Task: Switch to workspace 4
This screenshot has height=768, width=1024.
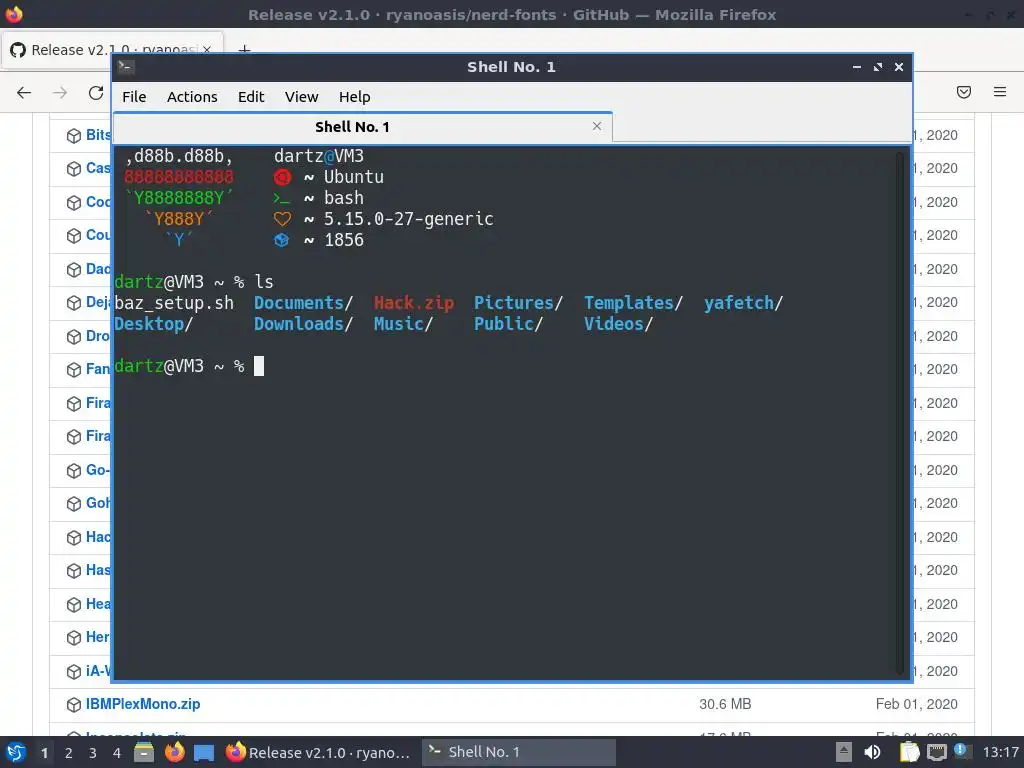Action: coord(117,753)
